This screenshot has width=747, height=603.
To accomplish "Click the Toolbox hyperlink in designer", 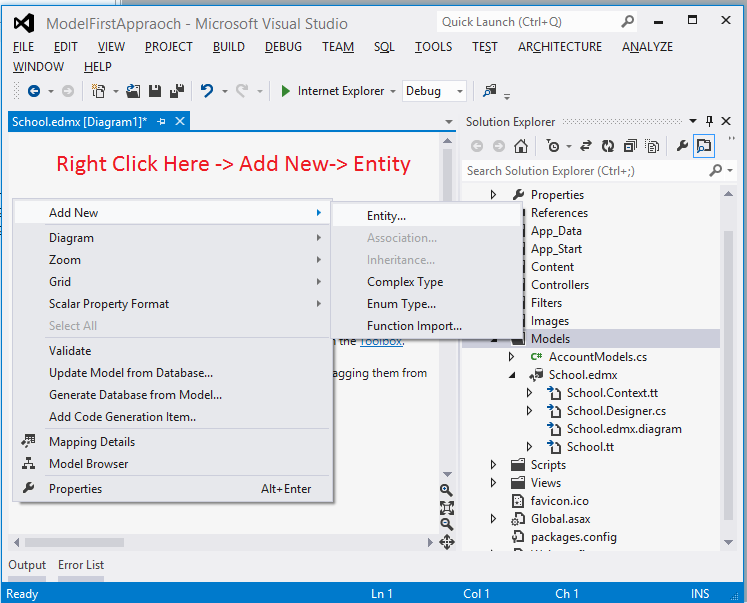I will (x=382, y=341).
